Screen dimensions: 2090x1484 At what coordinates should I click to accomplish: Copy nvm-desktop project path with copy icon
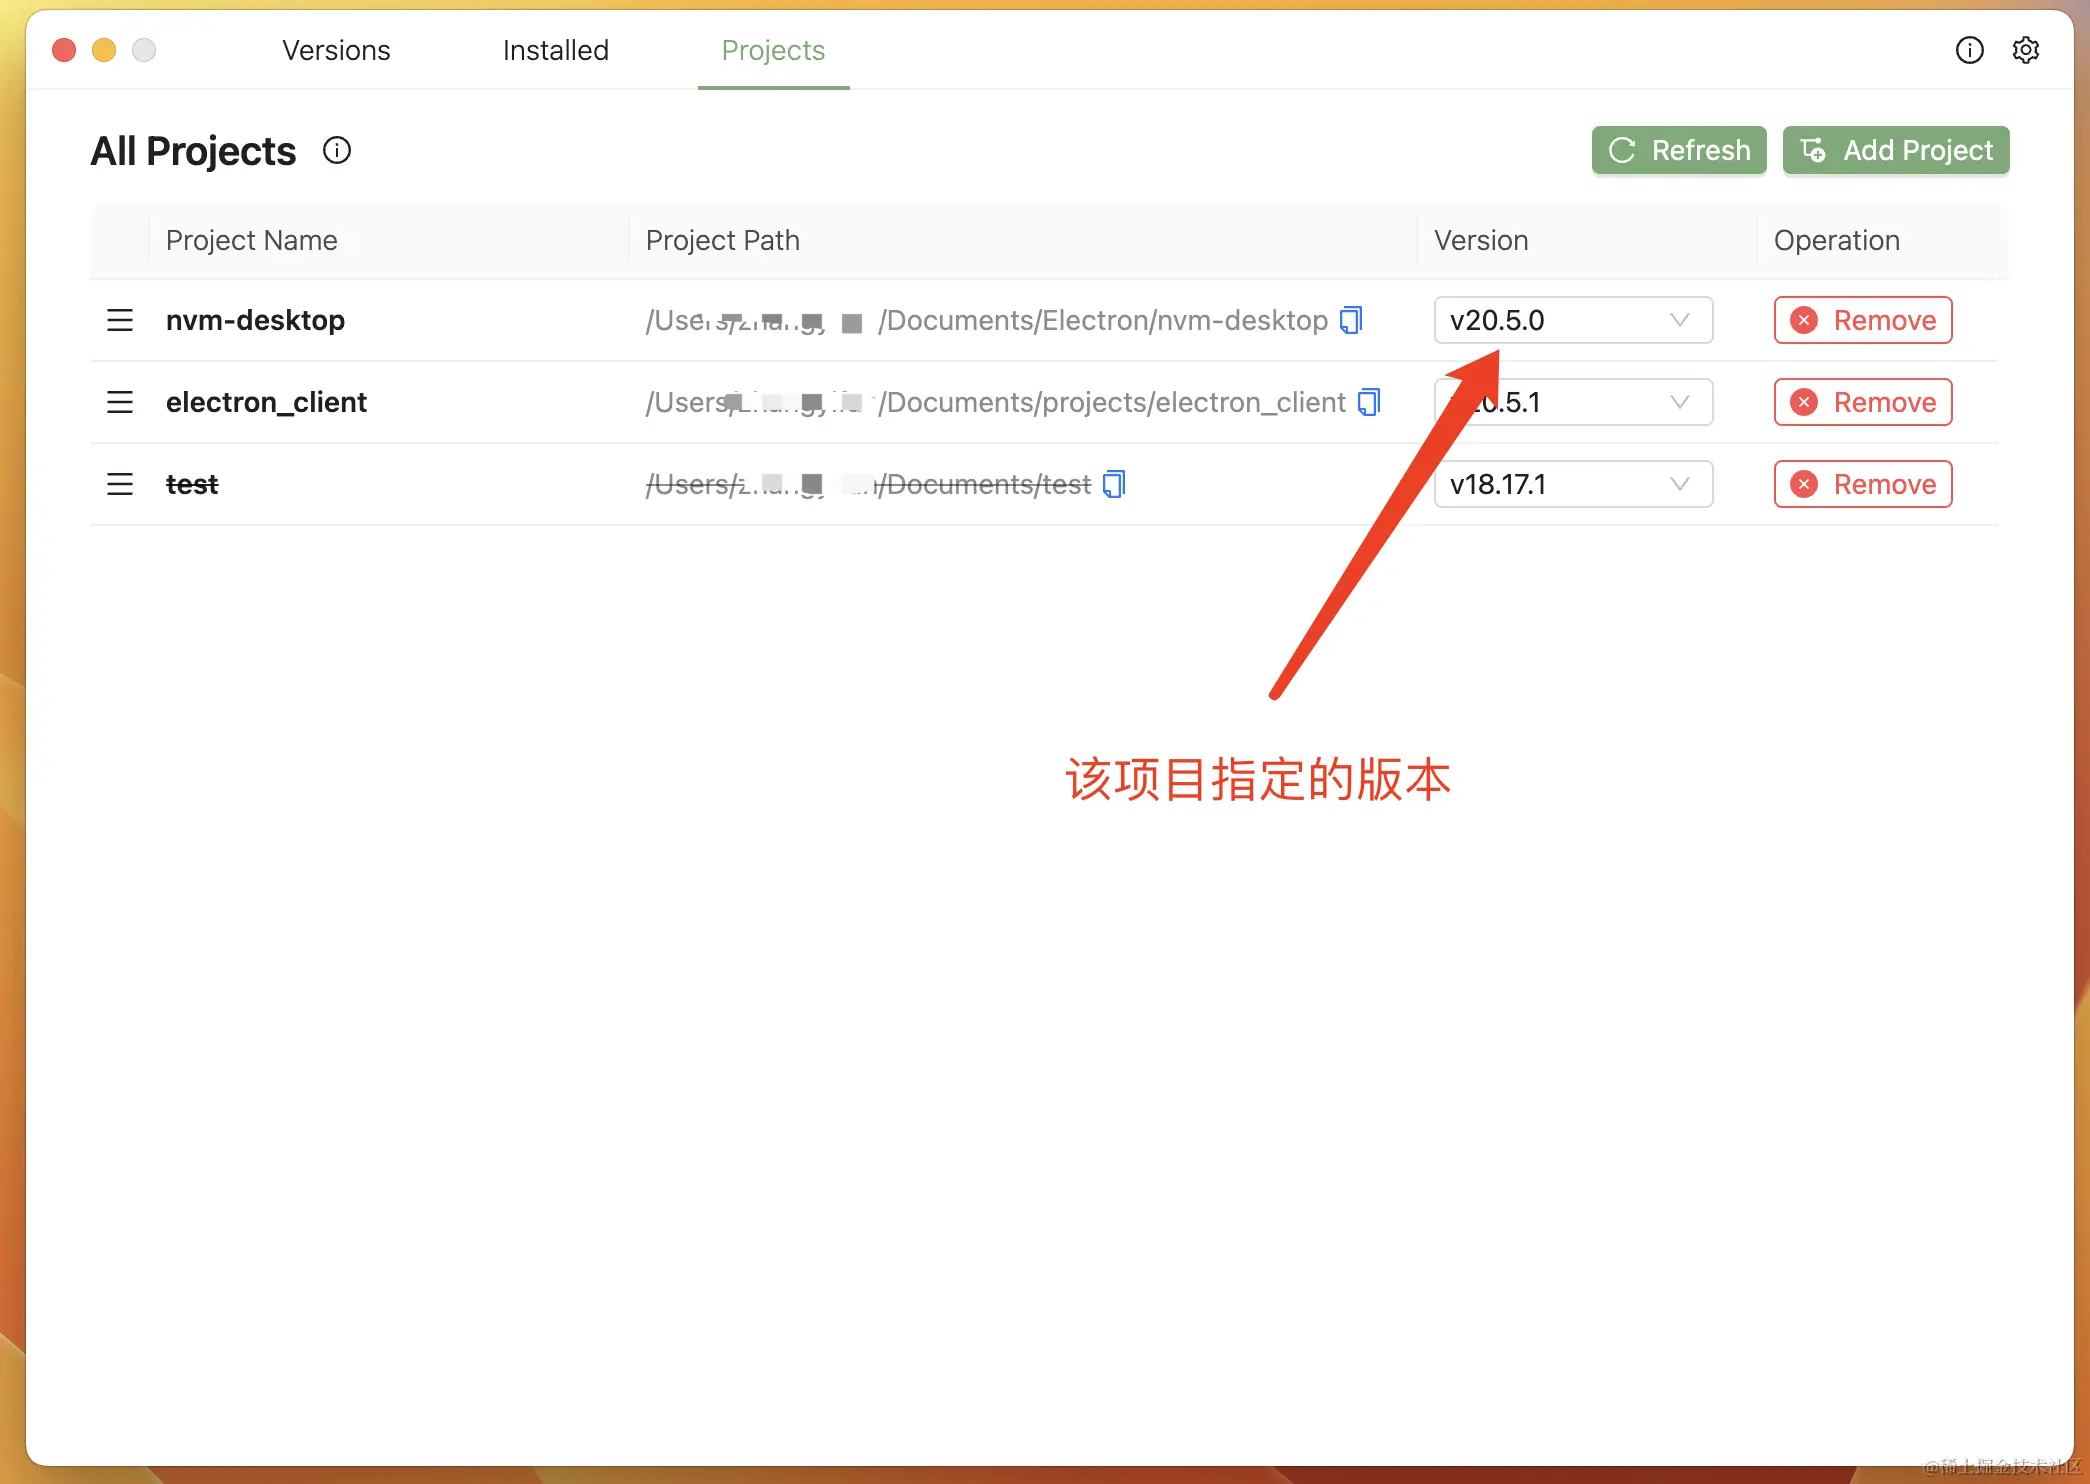coord(1351,320)
